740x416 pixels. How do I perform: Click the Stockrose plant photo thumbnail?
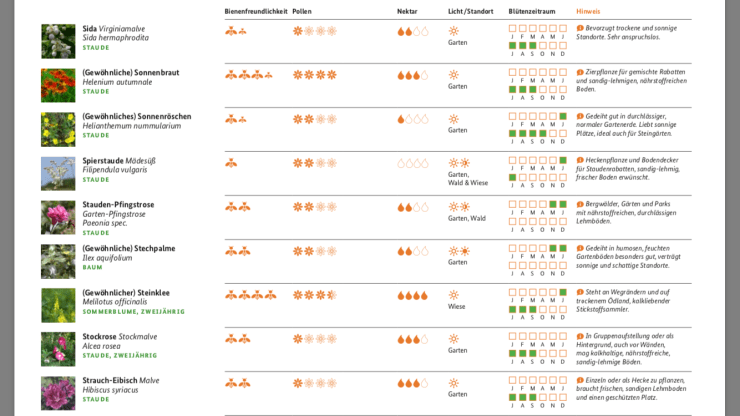pos(58,349)
